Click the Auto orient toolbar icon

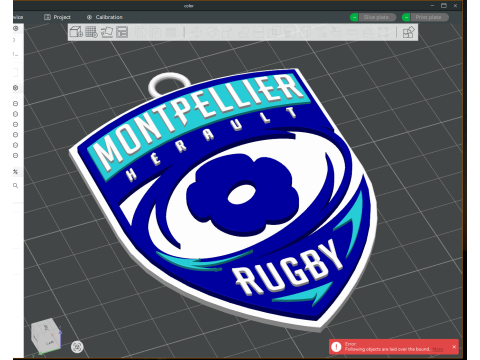pyautogui.click(x=107, y=32)
